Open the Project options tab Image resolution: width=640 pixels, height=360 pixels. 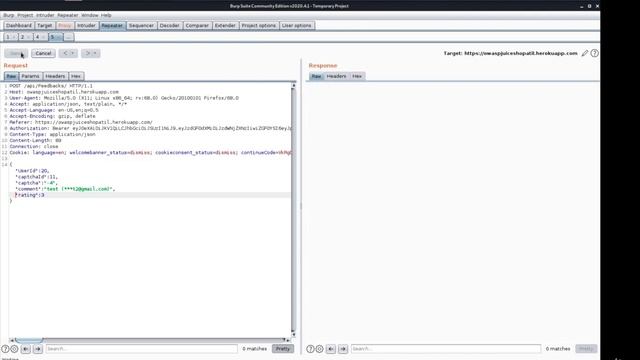[x=259, y=25]
